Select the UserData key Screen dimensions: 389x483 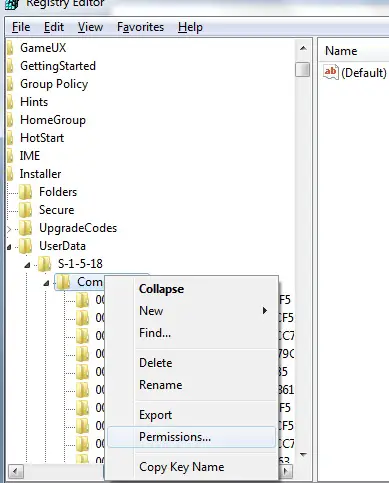[62, 246]
